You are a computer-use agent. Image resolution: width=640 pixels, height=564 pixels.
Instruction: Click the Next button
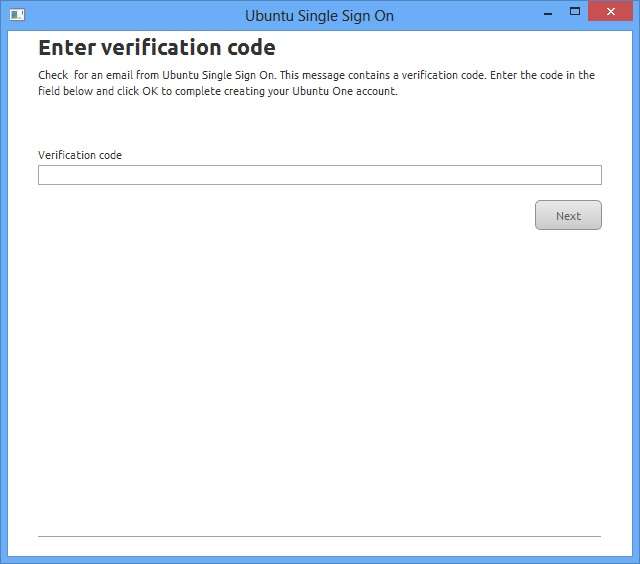tap(568, 215)
